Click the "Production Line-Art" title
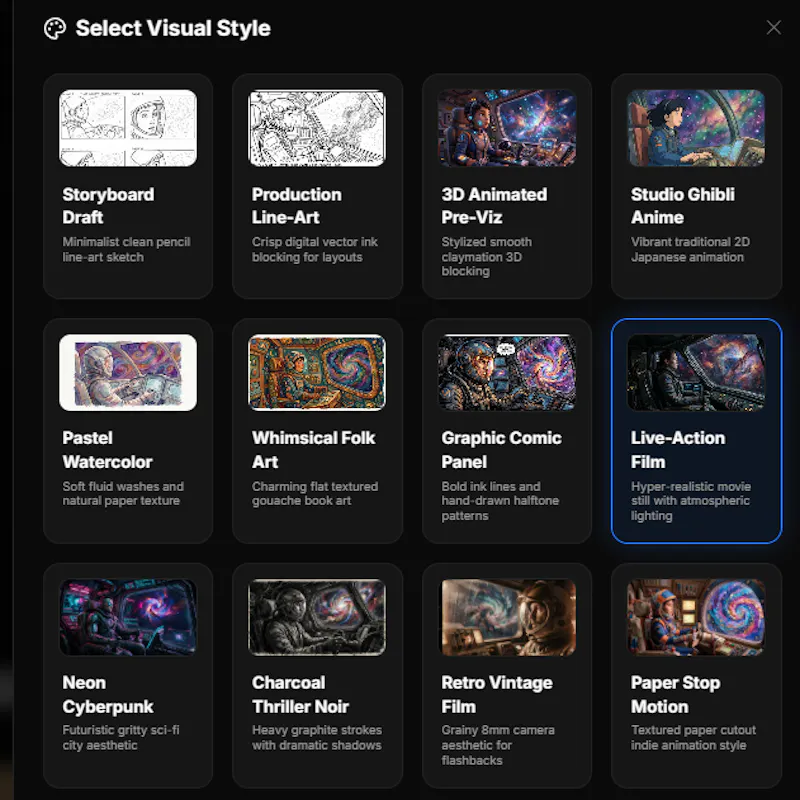Screen dimensions: 800x800 [x=296, y=206]
